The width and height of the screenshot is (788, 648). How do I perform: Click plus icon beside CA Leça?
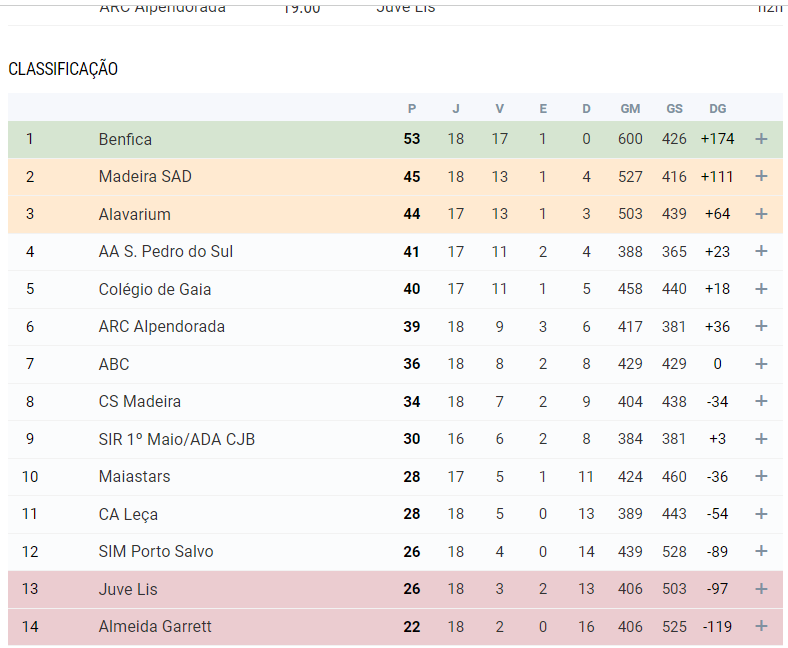[x=761, y=514]
